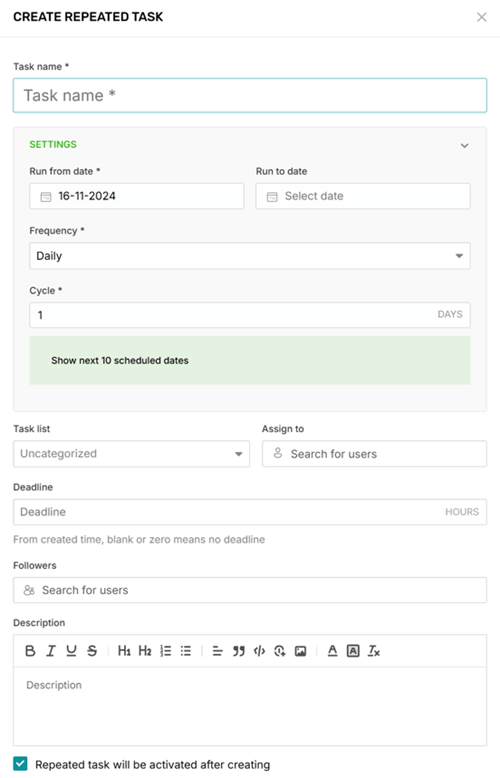Image resolution: width=500 pixels, height=778 pixels.
Task: Insert an image into description
Action: (301, 650)
